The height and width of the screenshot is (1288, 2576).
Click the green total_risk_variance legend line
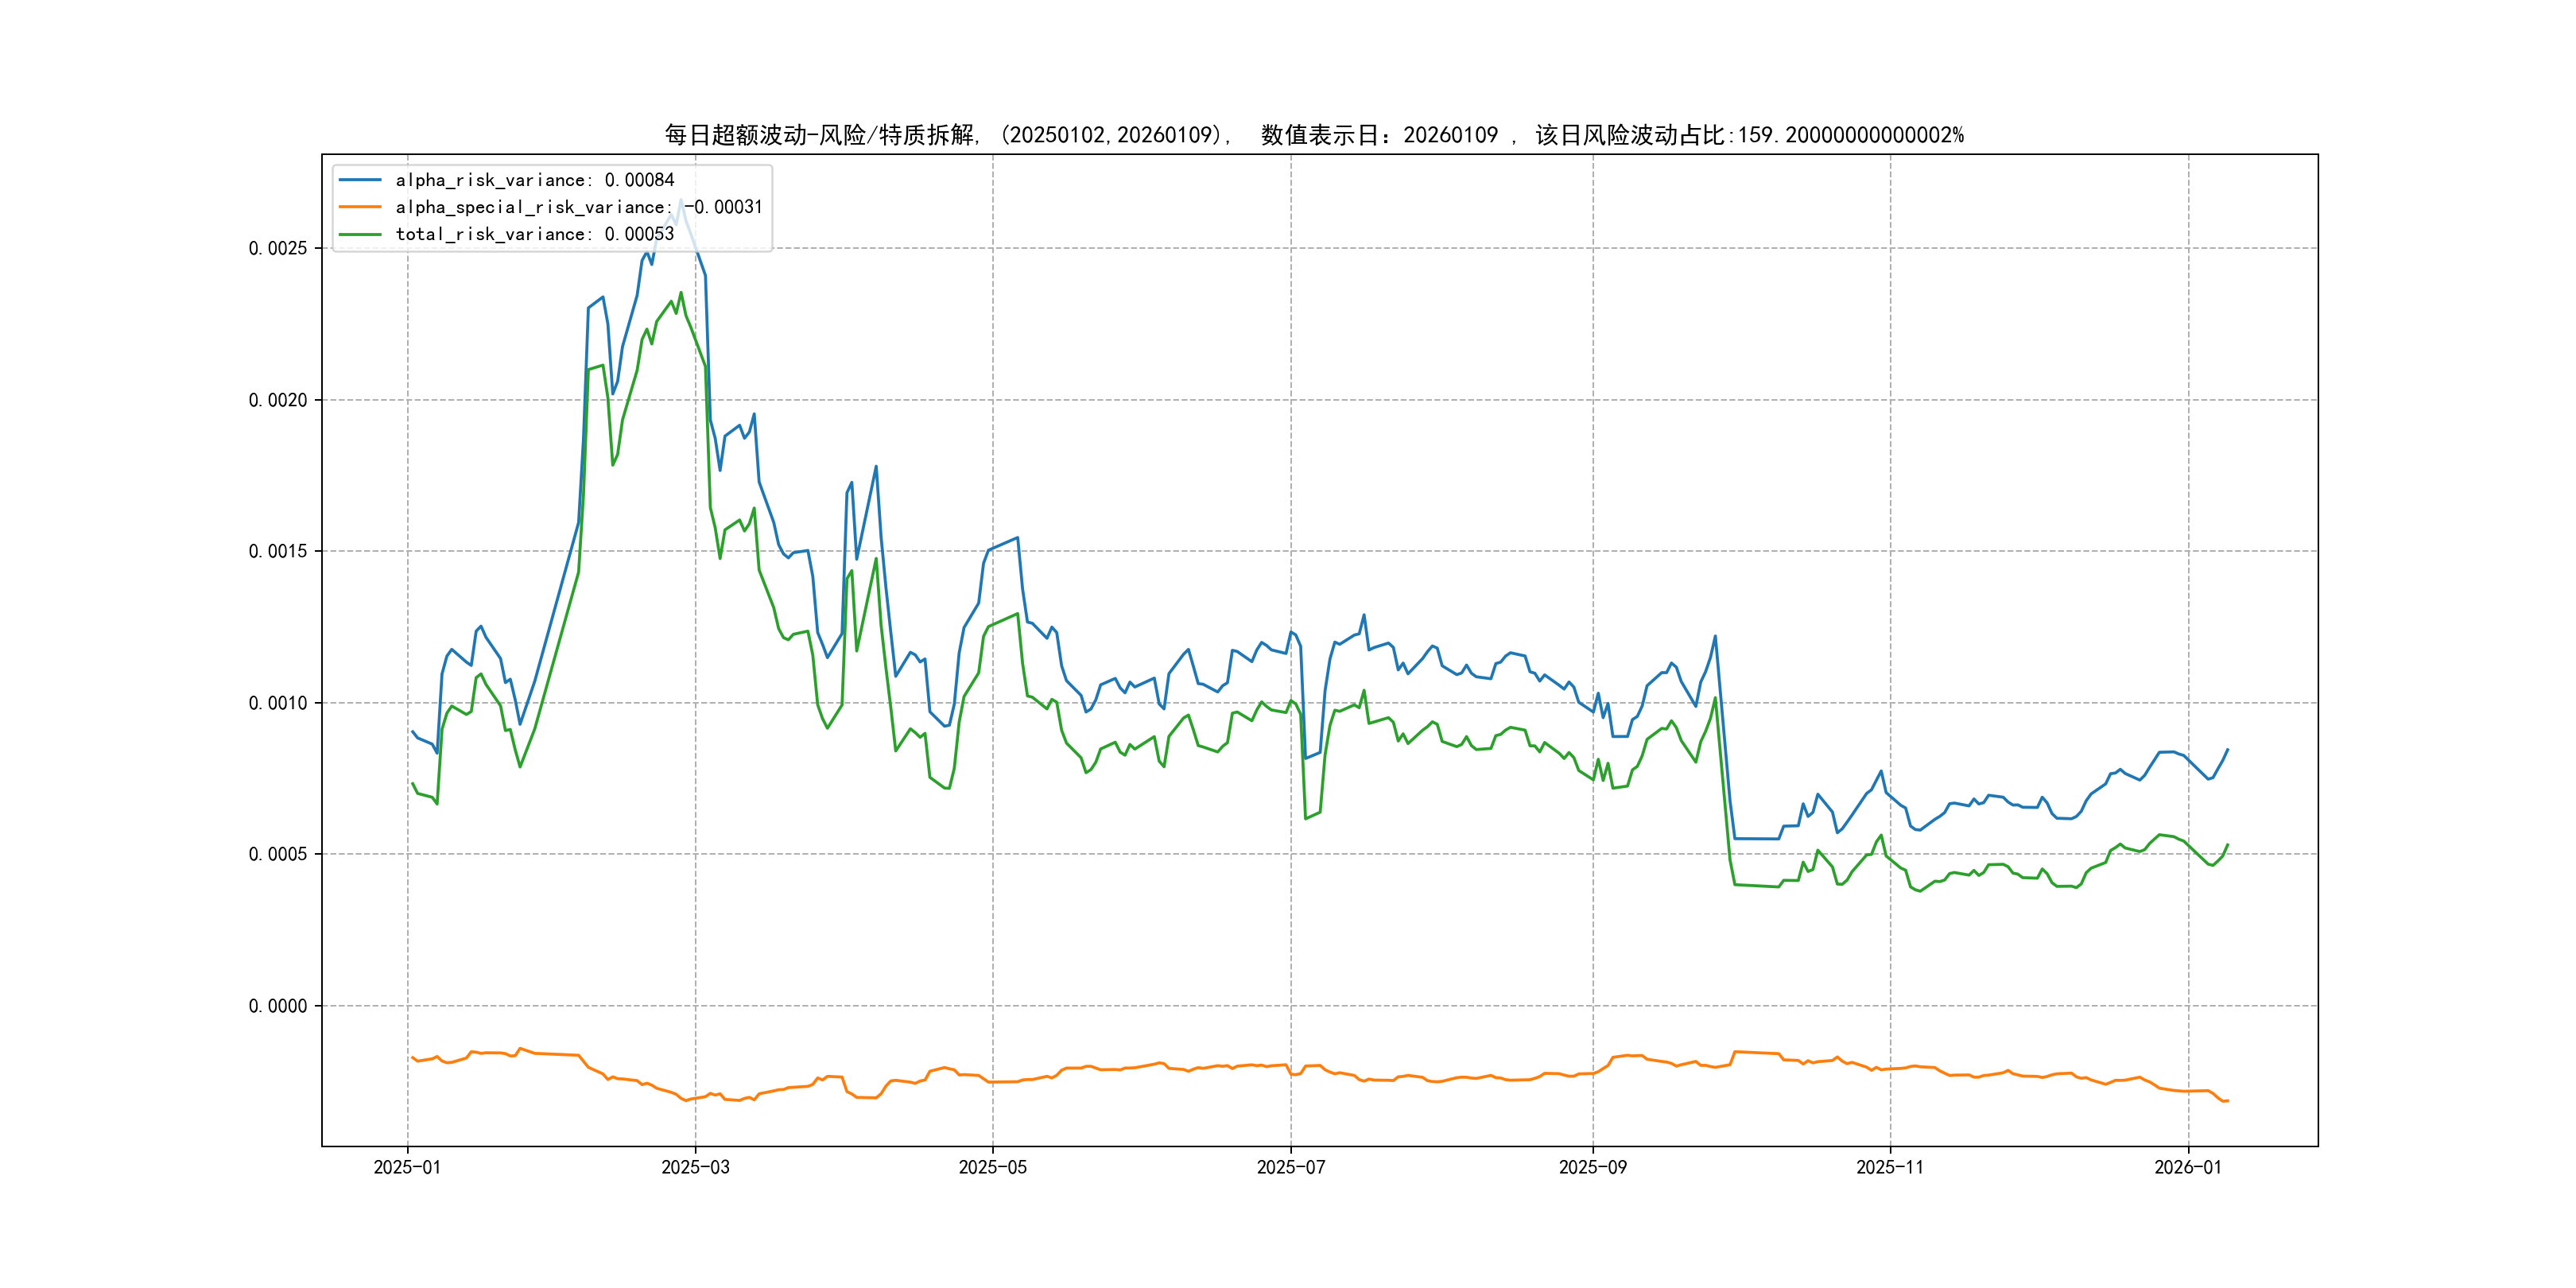point(360,234)
